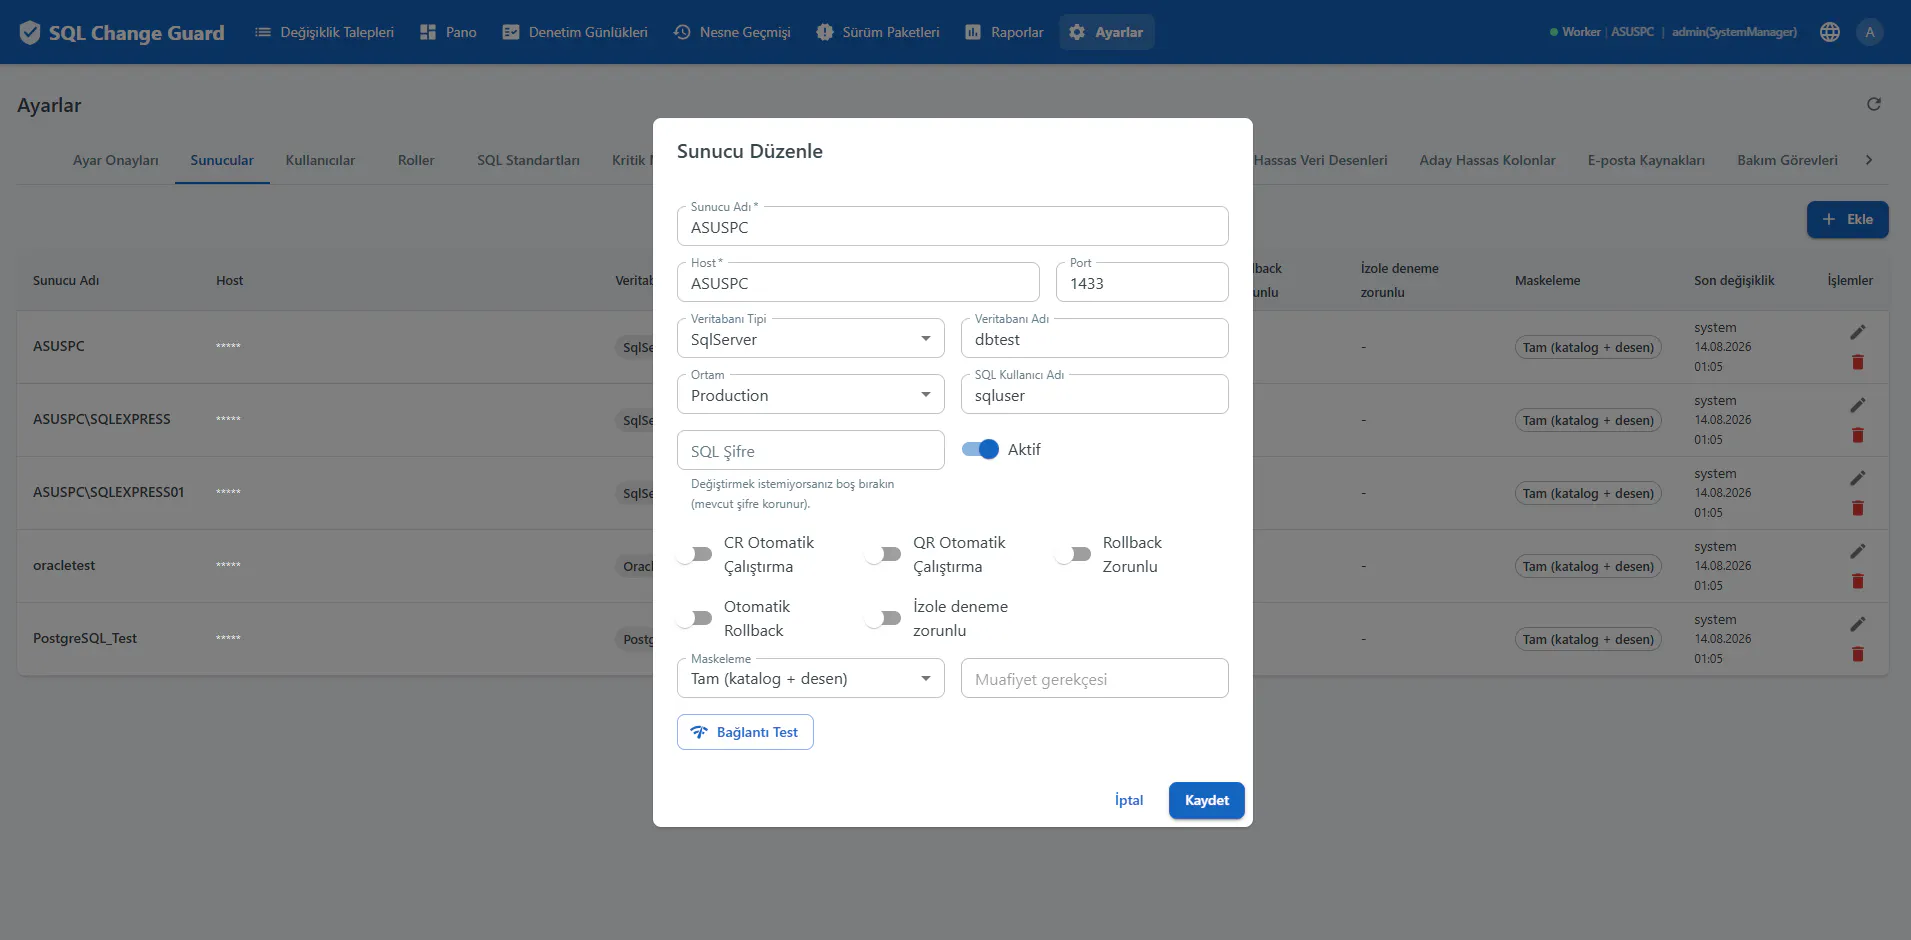The height and width of the screenshot is (940, 1911).
Task: Switch to Hassas Veri Desenleri tab
Action: tap(1320, 160)
